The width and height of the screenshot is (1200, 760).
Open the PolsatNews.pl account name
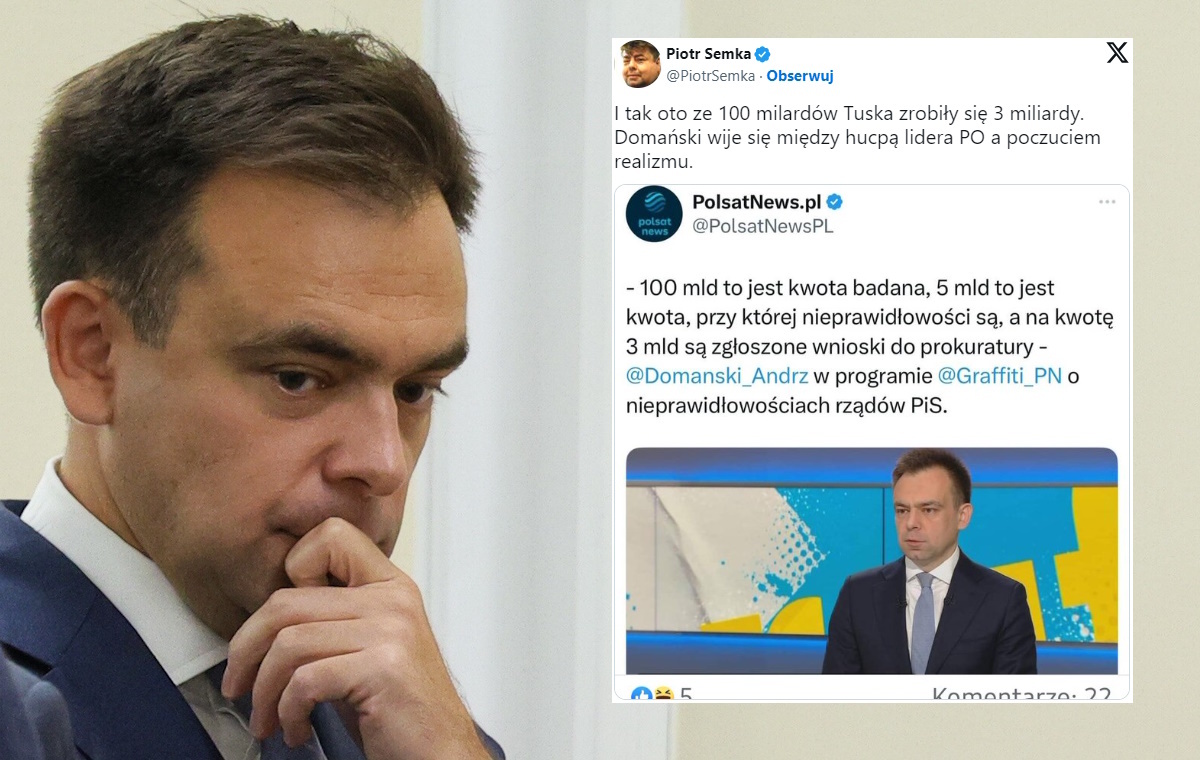(756, 202)
